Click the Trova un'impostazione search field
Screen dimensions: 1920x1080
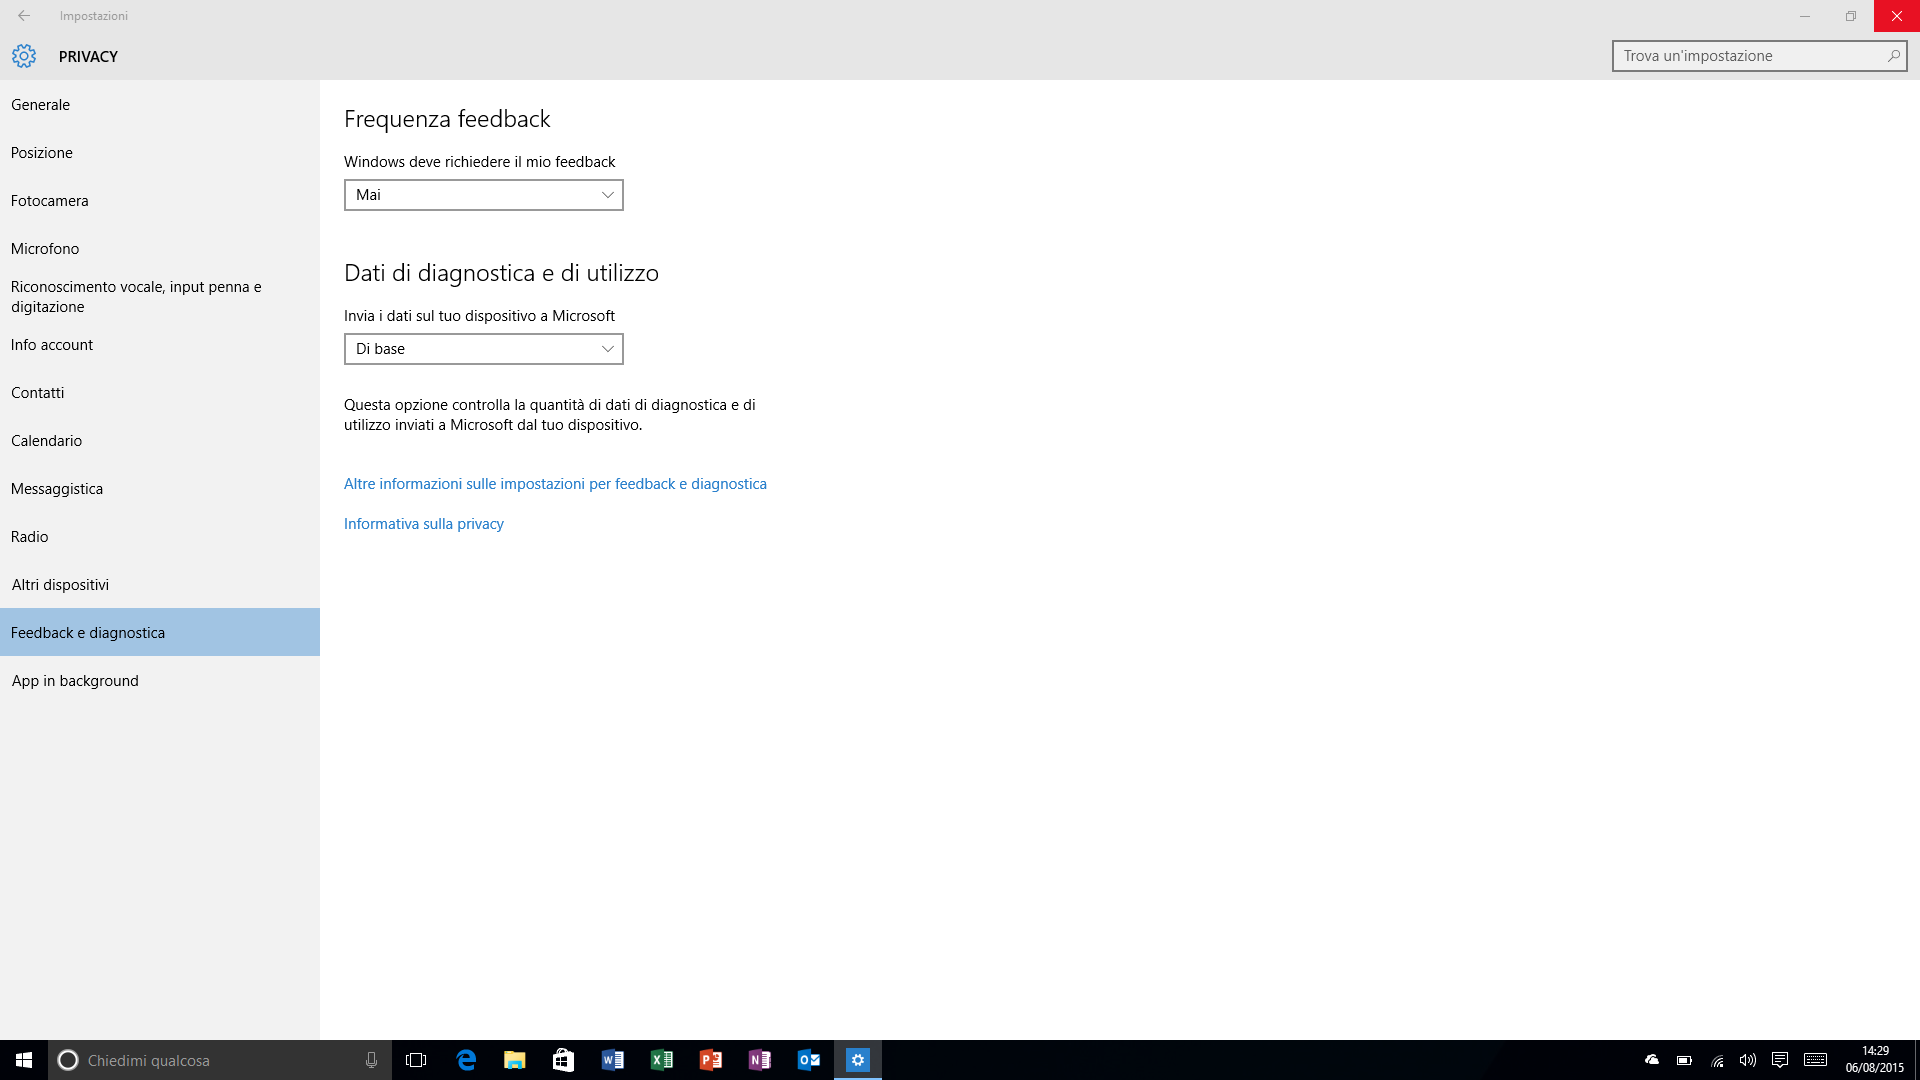pyautogui.click(x=1759, y=56)
